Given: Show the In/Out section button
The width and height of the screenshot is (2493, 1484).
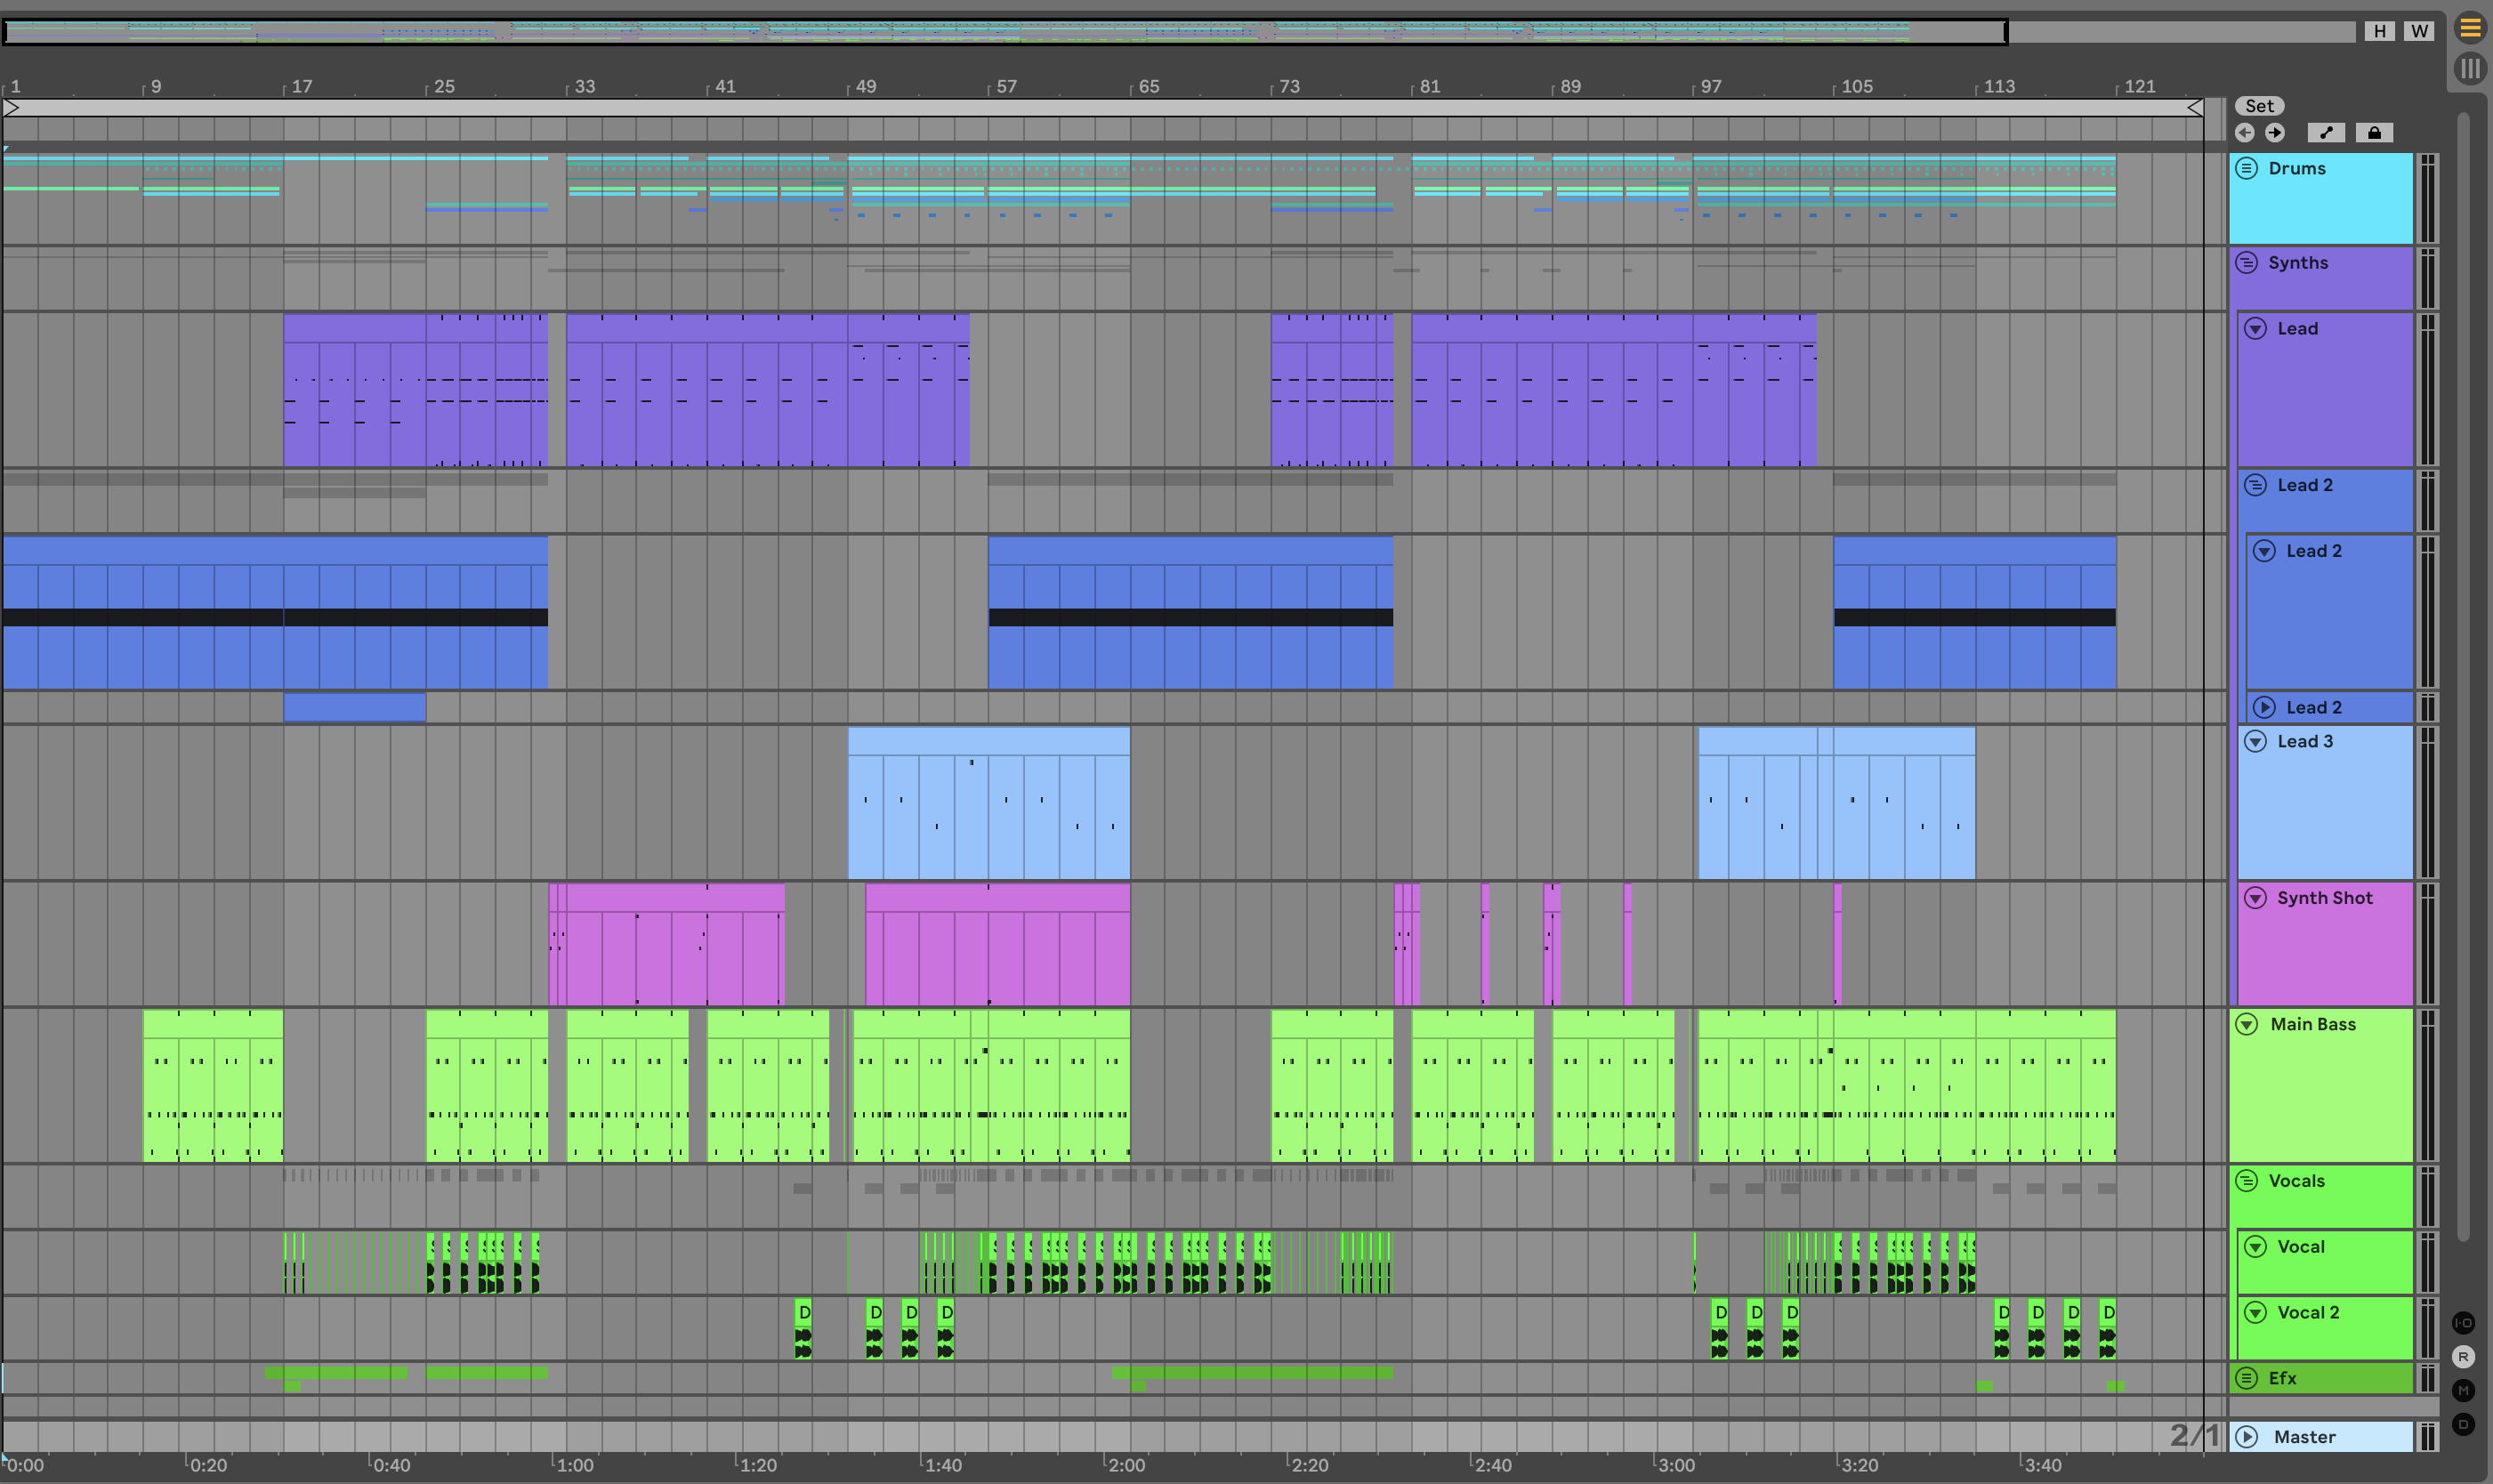Looking at the screenshot, I should click(2463, 1323).
